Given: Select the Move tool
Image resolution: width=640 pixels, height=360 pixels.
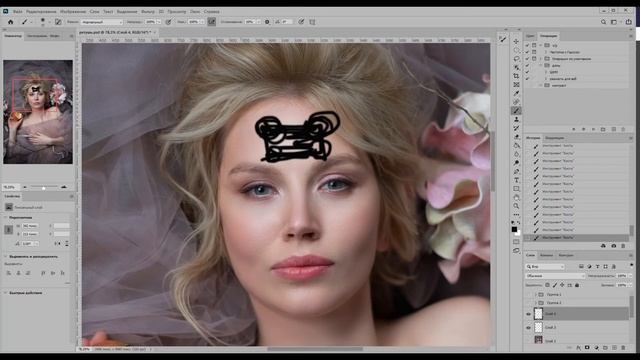Looking at the screenshot, I should (x=516, y=42).
